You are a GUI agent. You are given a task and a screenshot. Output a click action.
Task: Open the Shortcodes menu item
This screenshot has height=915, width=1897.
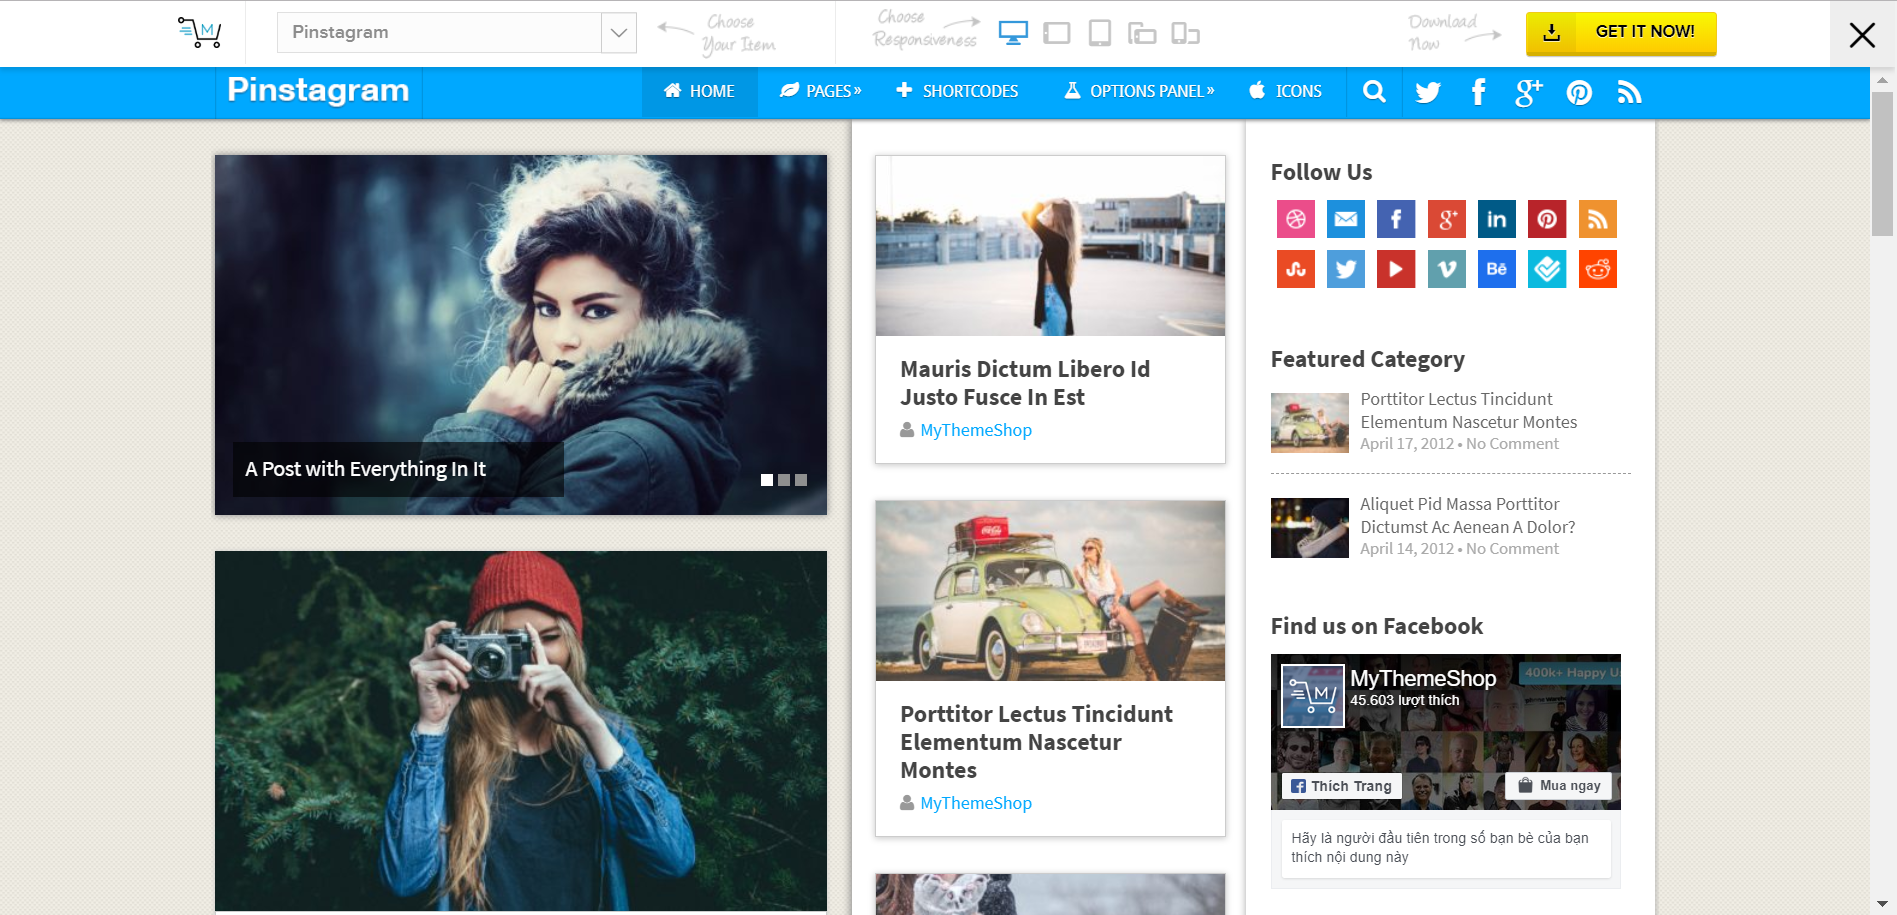click(957, 91)
